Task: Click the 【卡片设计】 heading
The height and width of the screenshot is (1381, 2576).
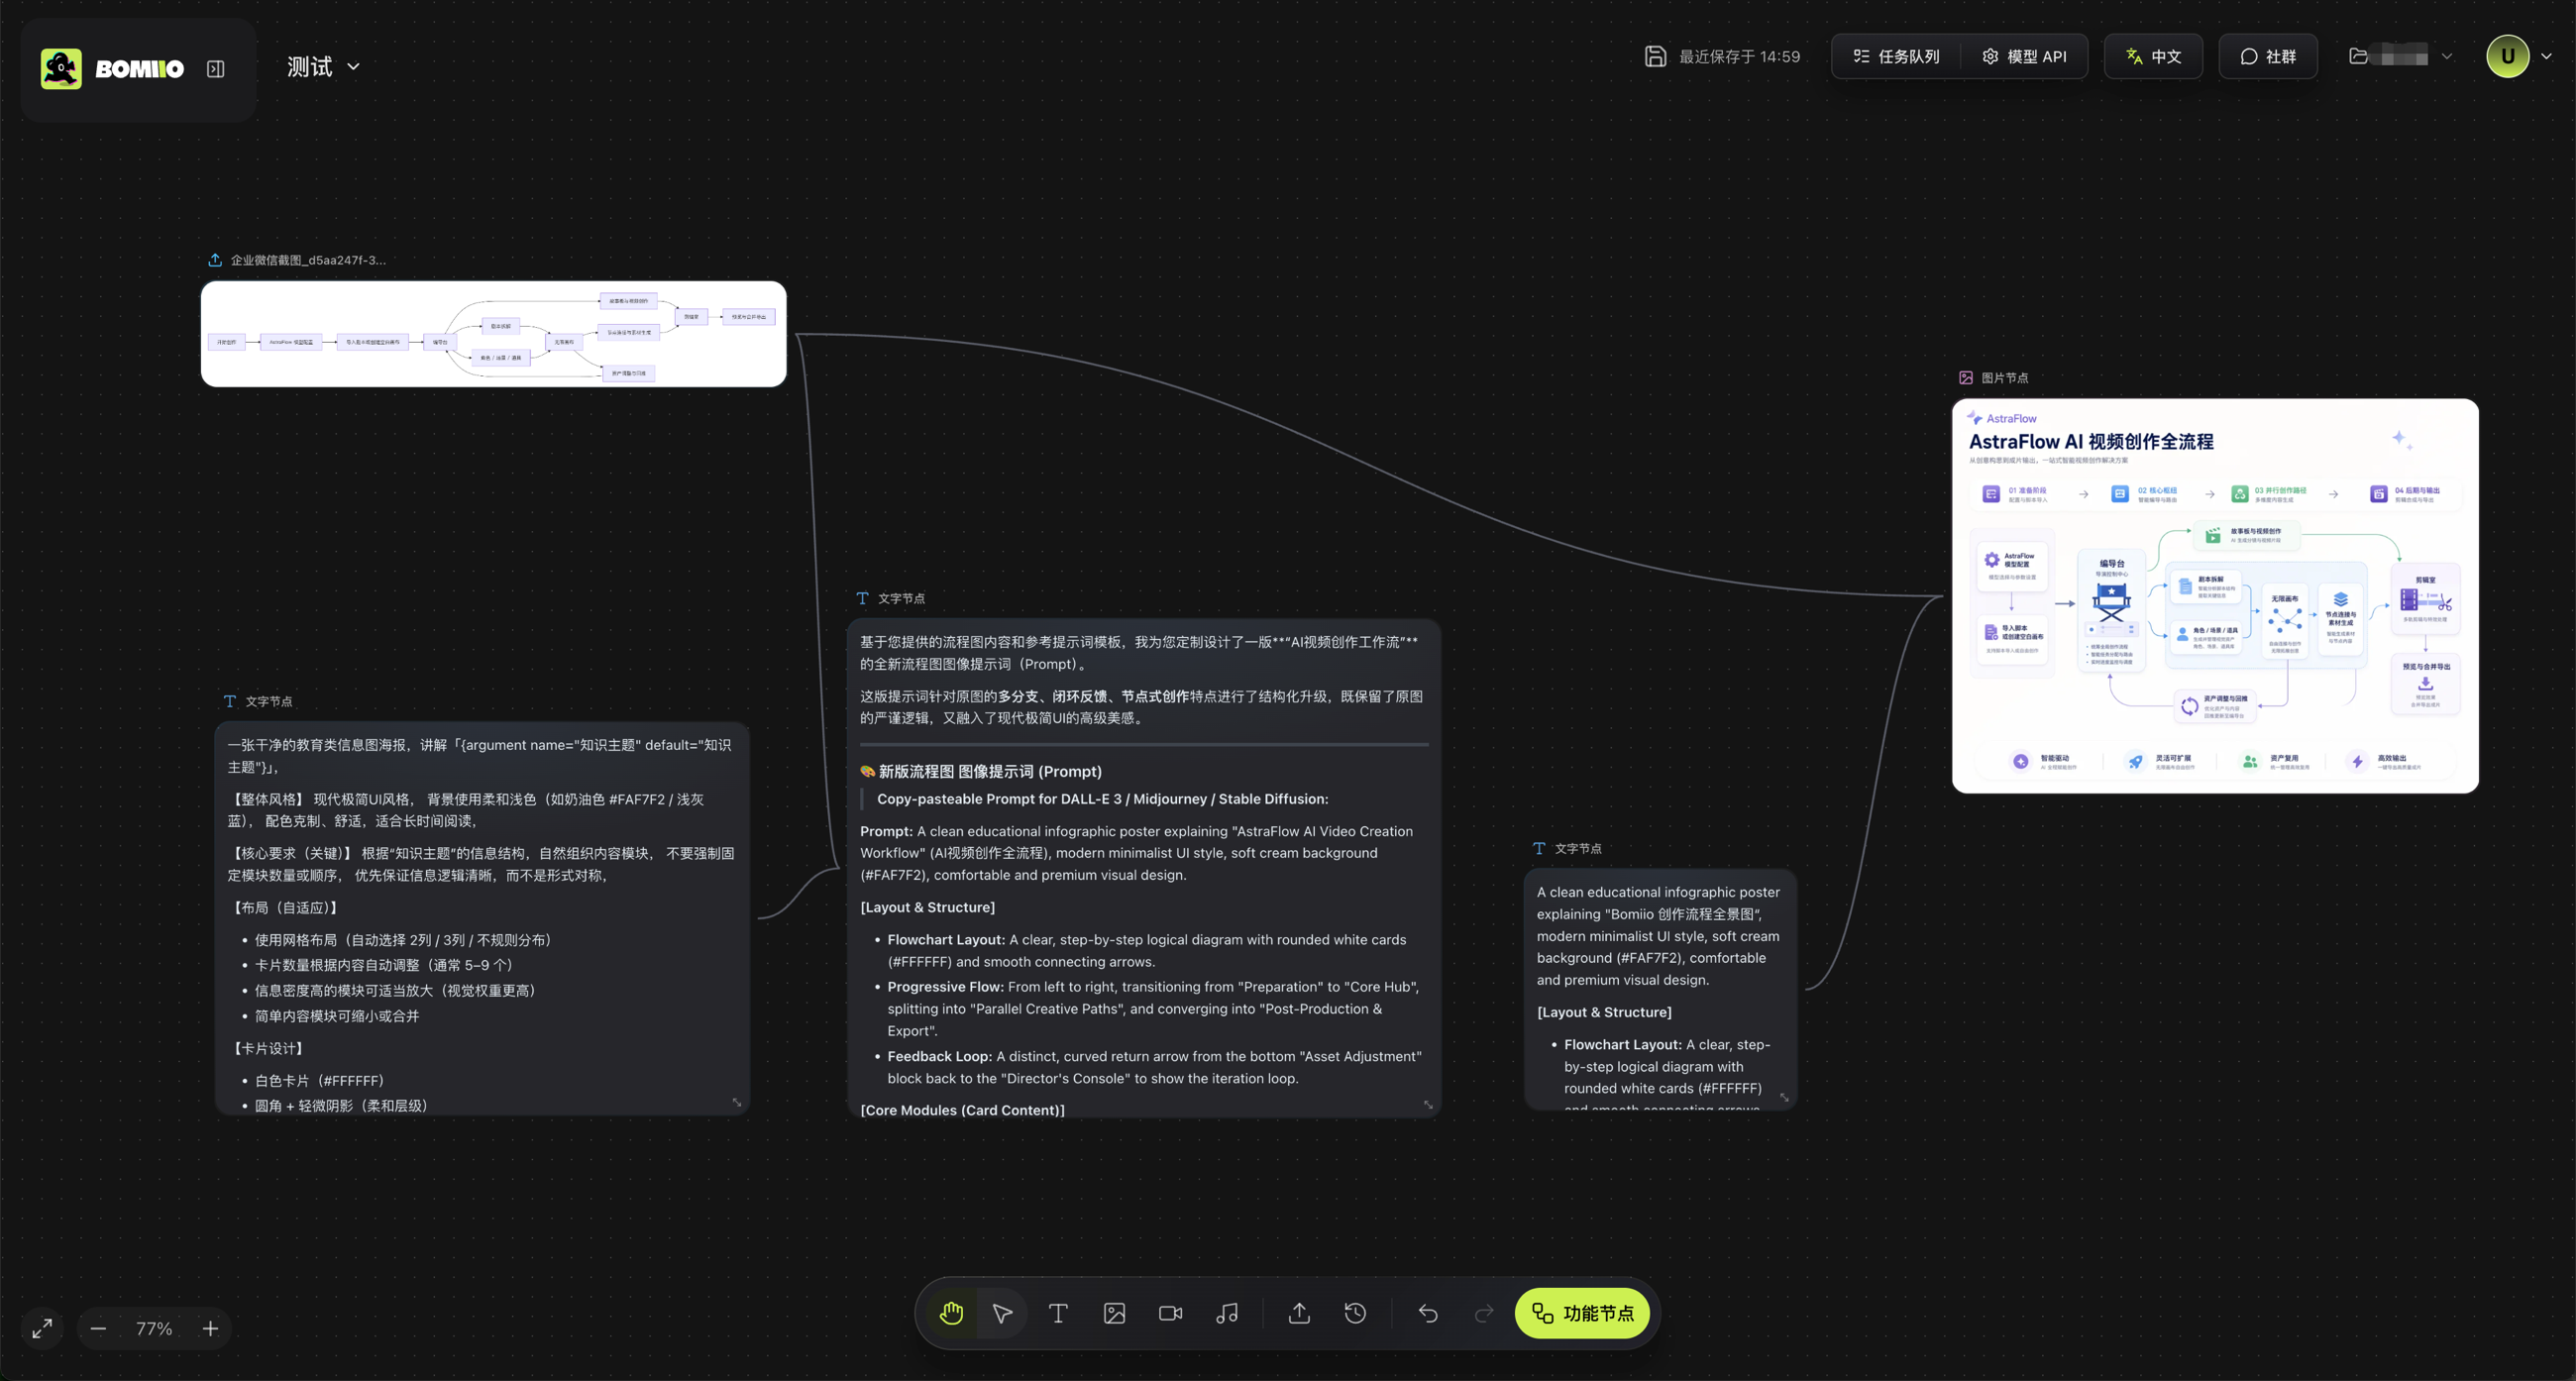Action: pyautogui.click(x=269, y=1048)
